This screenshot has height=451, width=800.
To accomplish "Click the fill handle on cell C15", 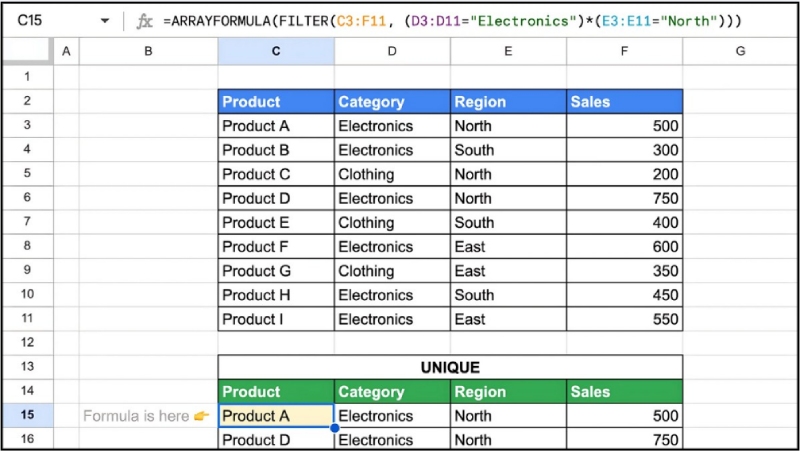I will 334,428.
